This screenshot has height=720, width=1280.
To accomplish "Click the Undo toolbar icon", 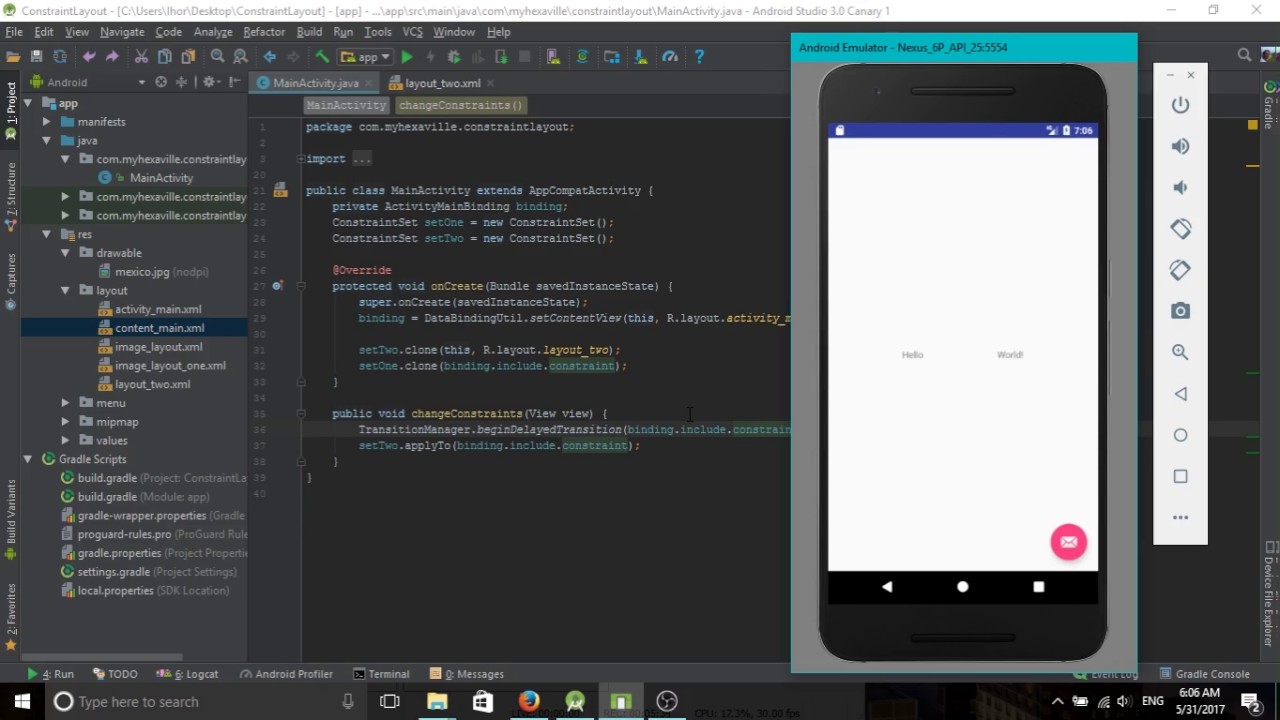I will pyautogui.click(x=90, y=57).
